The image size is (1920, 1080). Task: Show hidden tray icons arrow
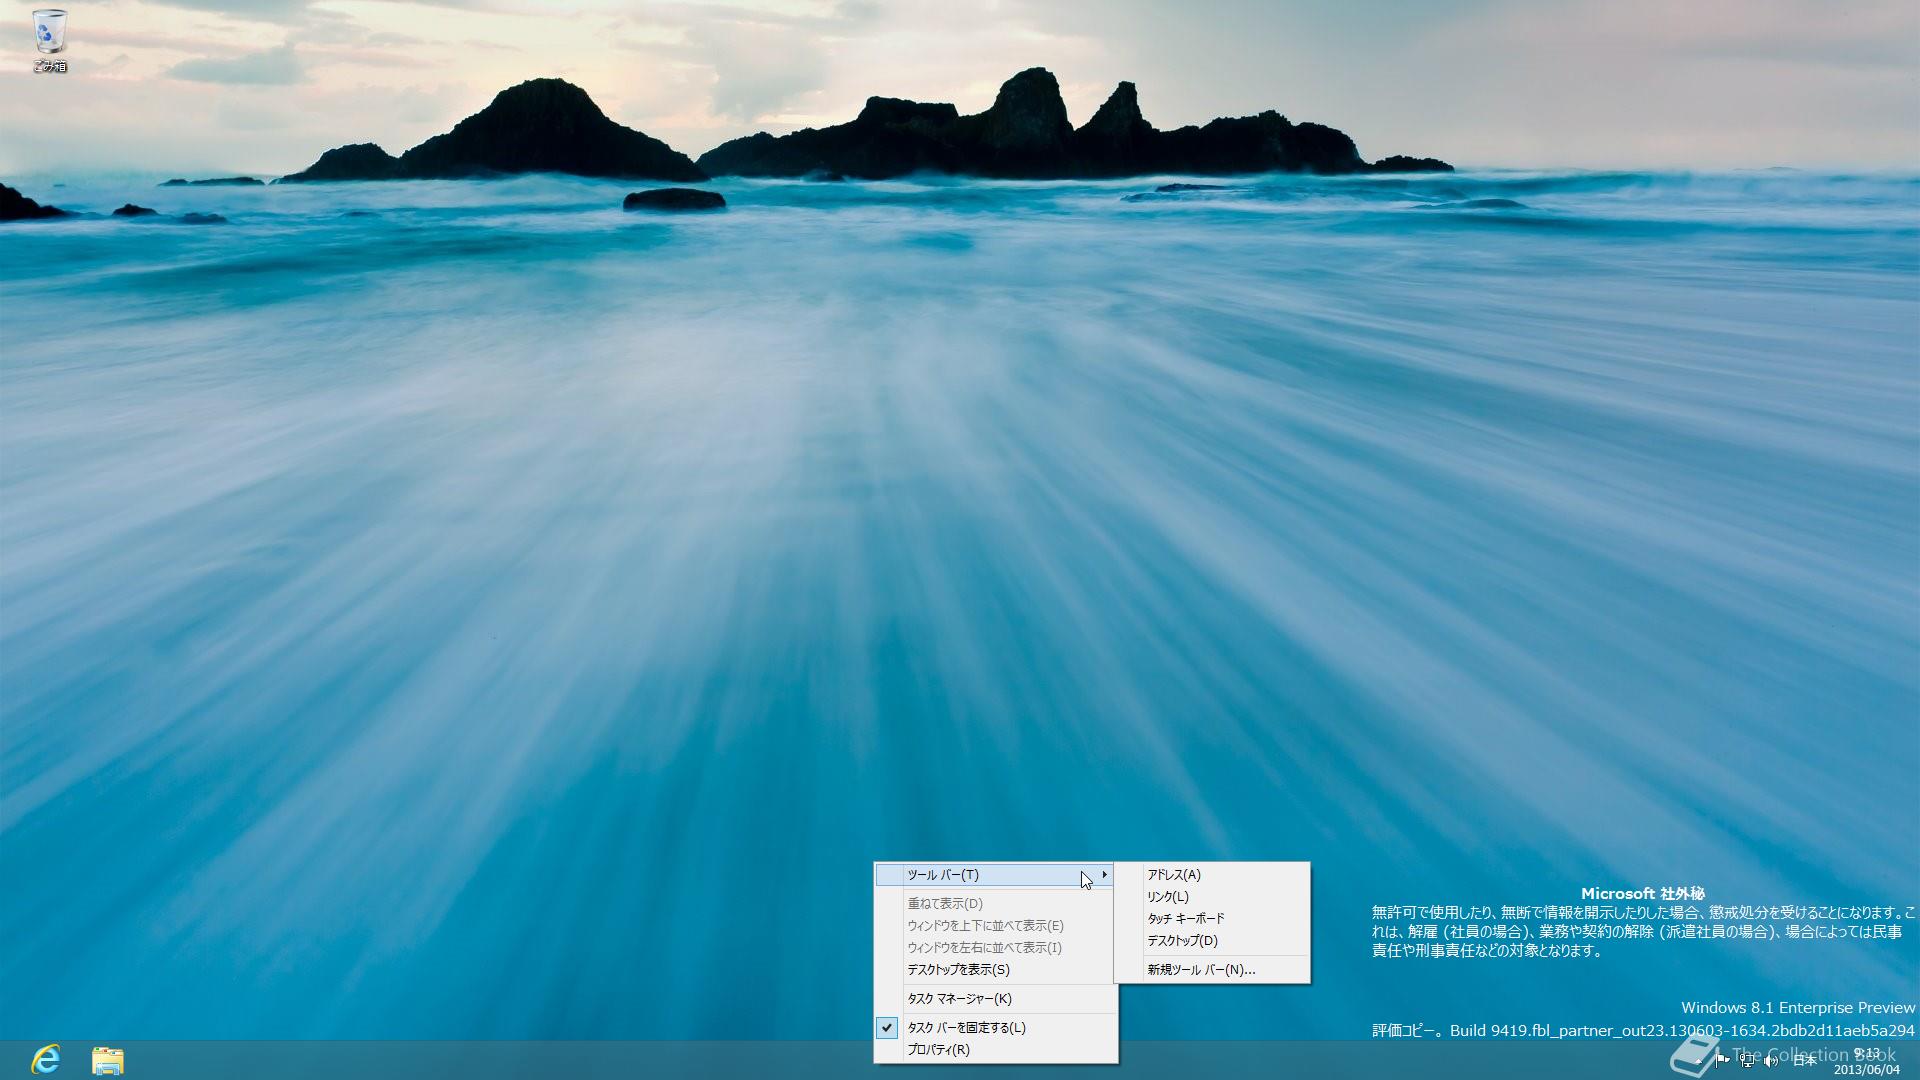pyautogui.click(x=1699, y=1061)
